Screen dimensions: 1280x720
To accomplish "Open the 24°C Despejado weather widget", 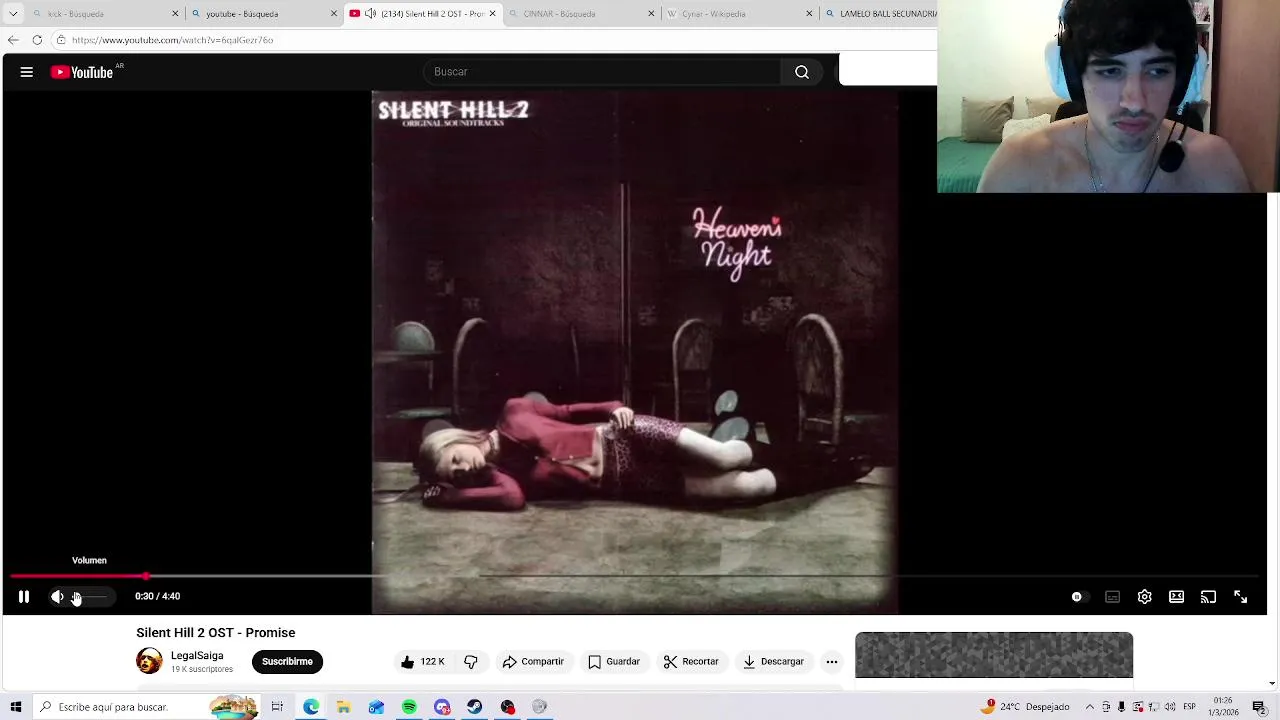I will tap(1027, 707).
